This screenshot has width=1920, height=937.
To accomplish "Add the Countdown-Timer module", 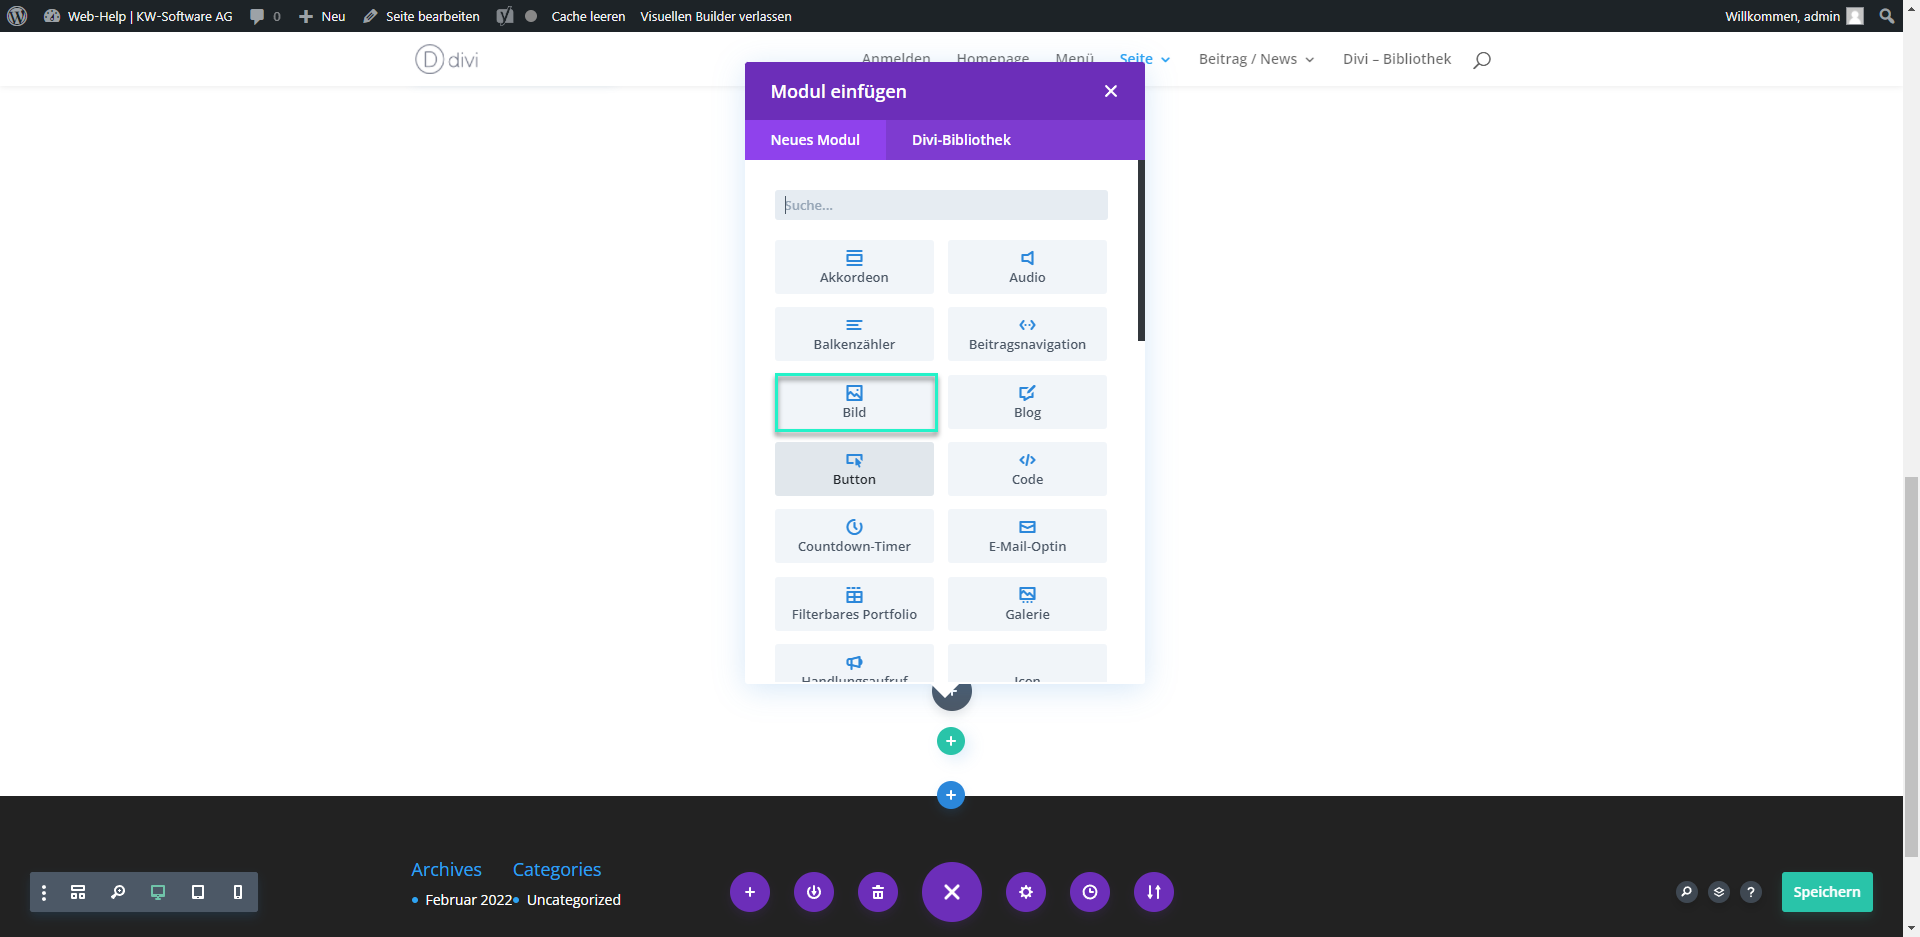I will pyautogui.click(x=854, y=536).
